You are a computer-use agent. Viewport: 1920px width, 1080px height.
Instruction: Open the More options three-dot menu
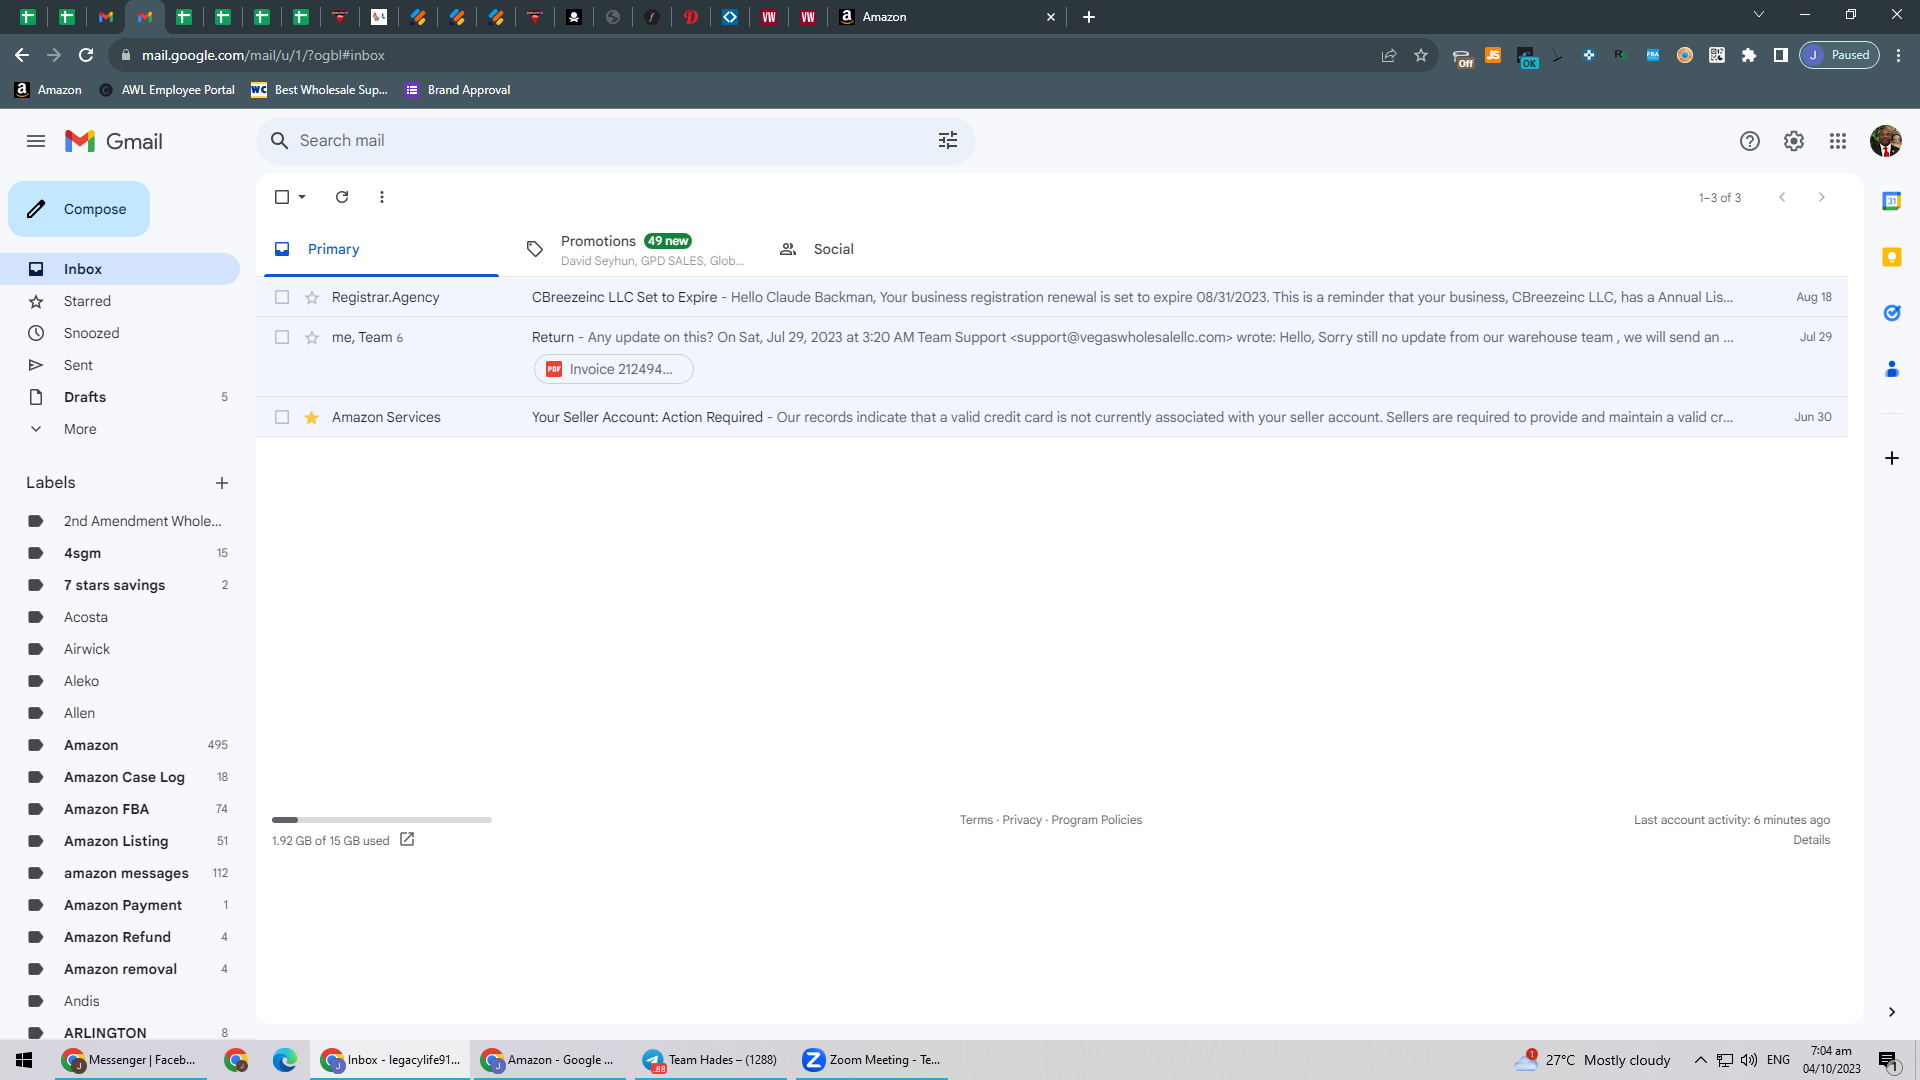point(382,197)
